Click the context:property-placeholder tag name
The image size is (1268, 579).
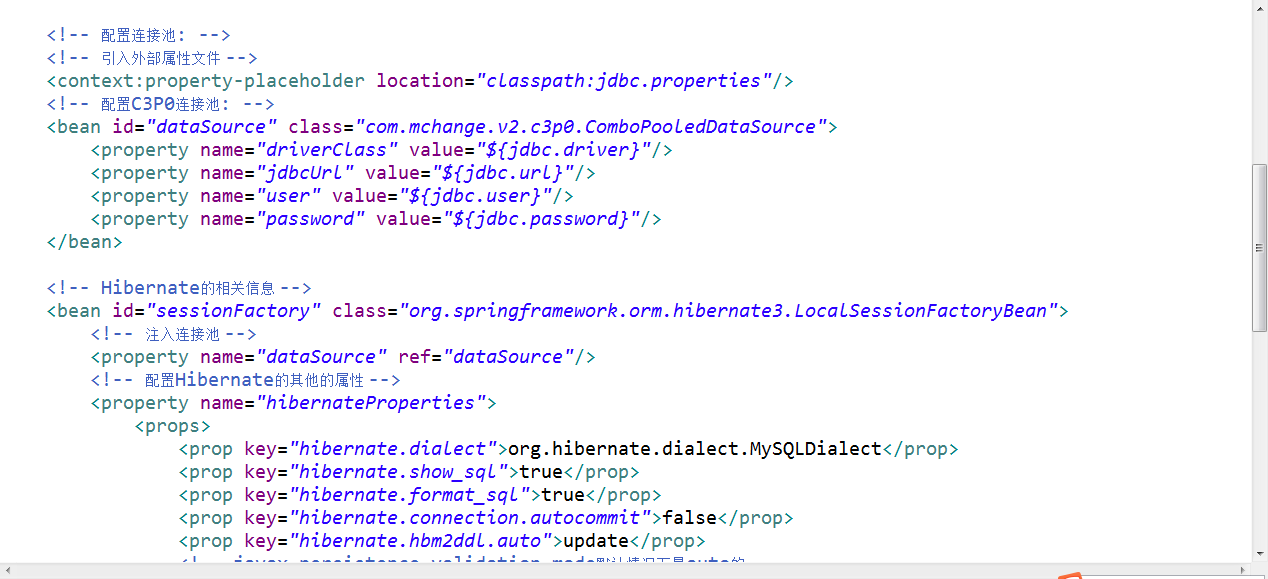pyautogui.click(x=211, y=81)
